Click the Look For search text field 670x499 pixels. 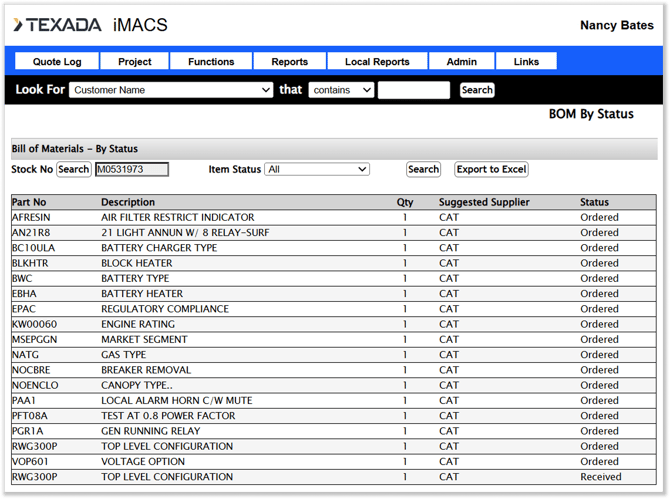(414, 90)
